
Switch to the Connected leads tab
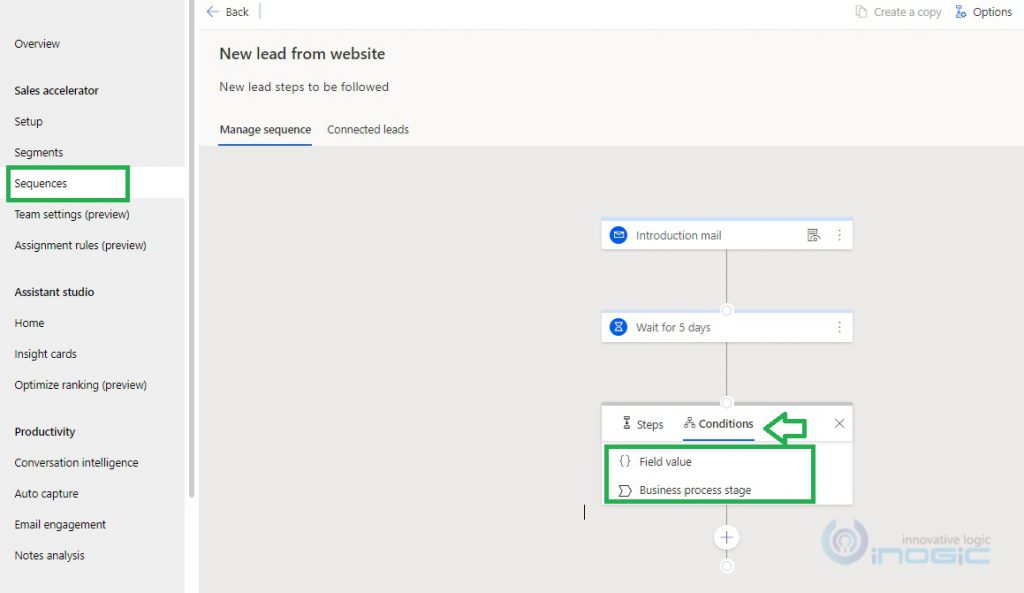(x=368, y=129)
